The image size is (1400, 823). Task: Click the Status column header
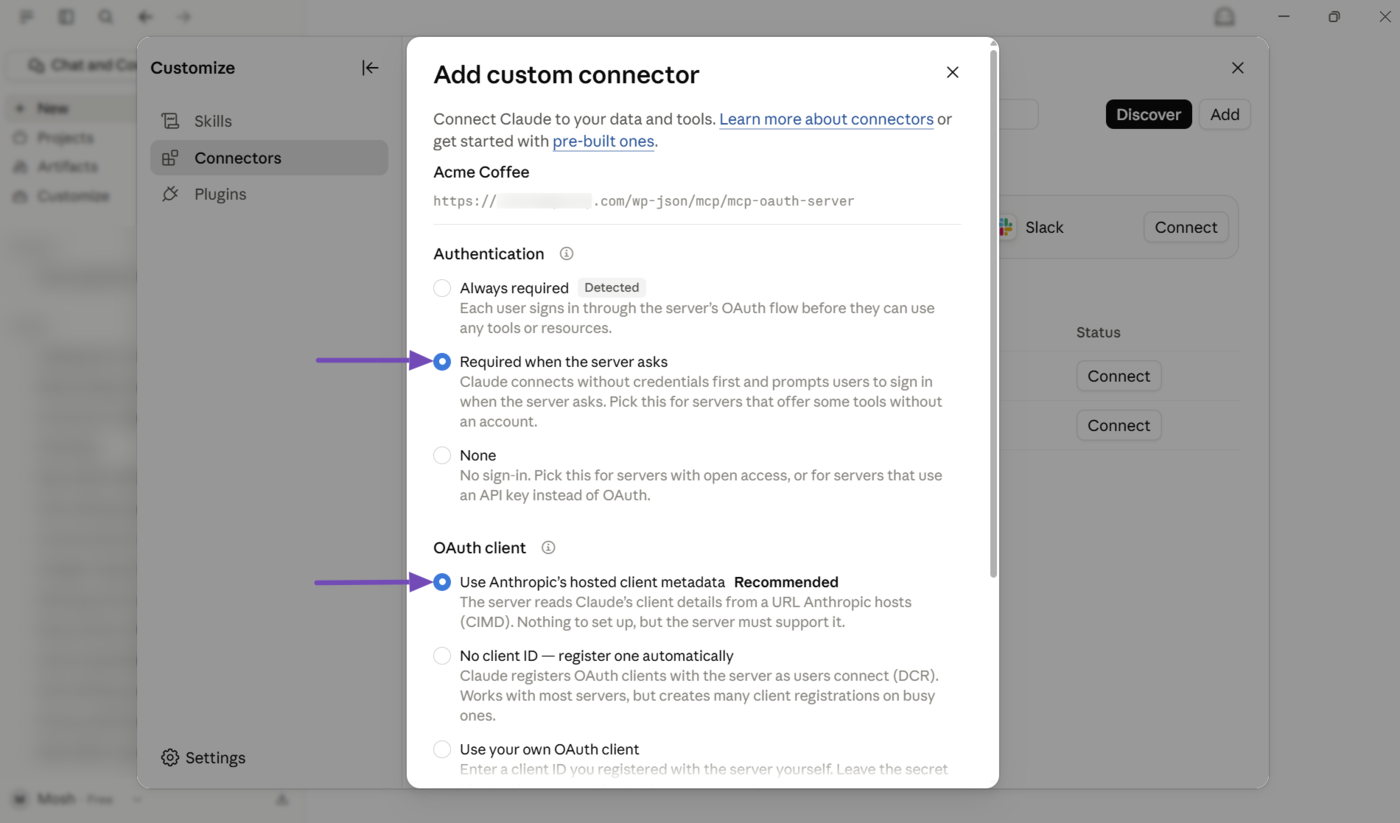[1098, 332]
